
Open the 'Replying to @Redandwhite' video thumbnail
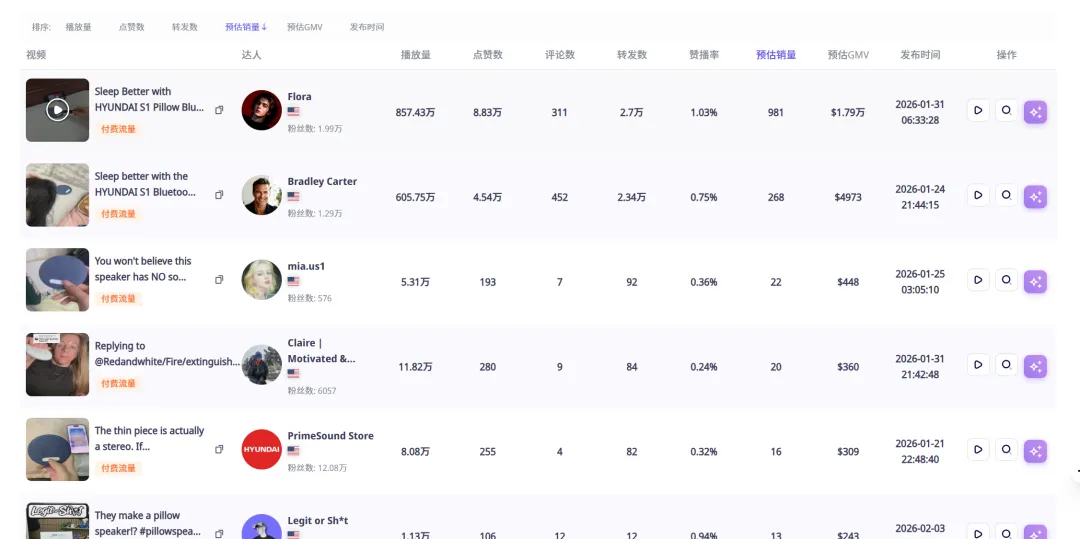[57, 365]
